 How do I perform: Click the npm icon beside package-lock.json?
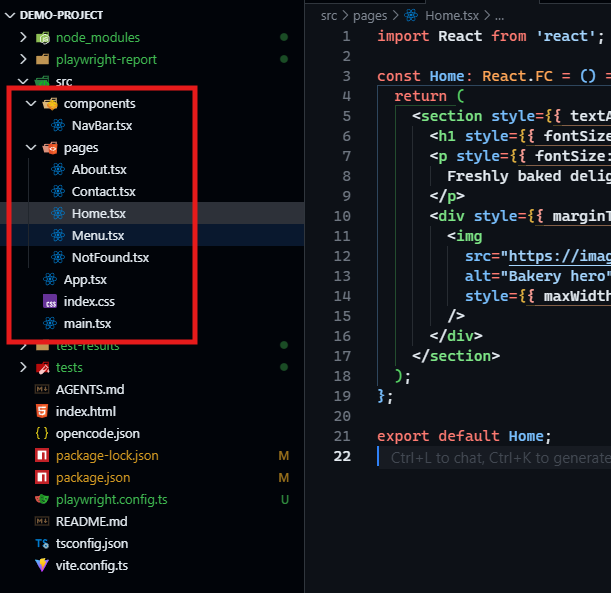point(42,455)
